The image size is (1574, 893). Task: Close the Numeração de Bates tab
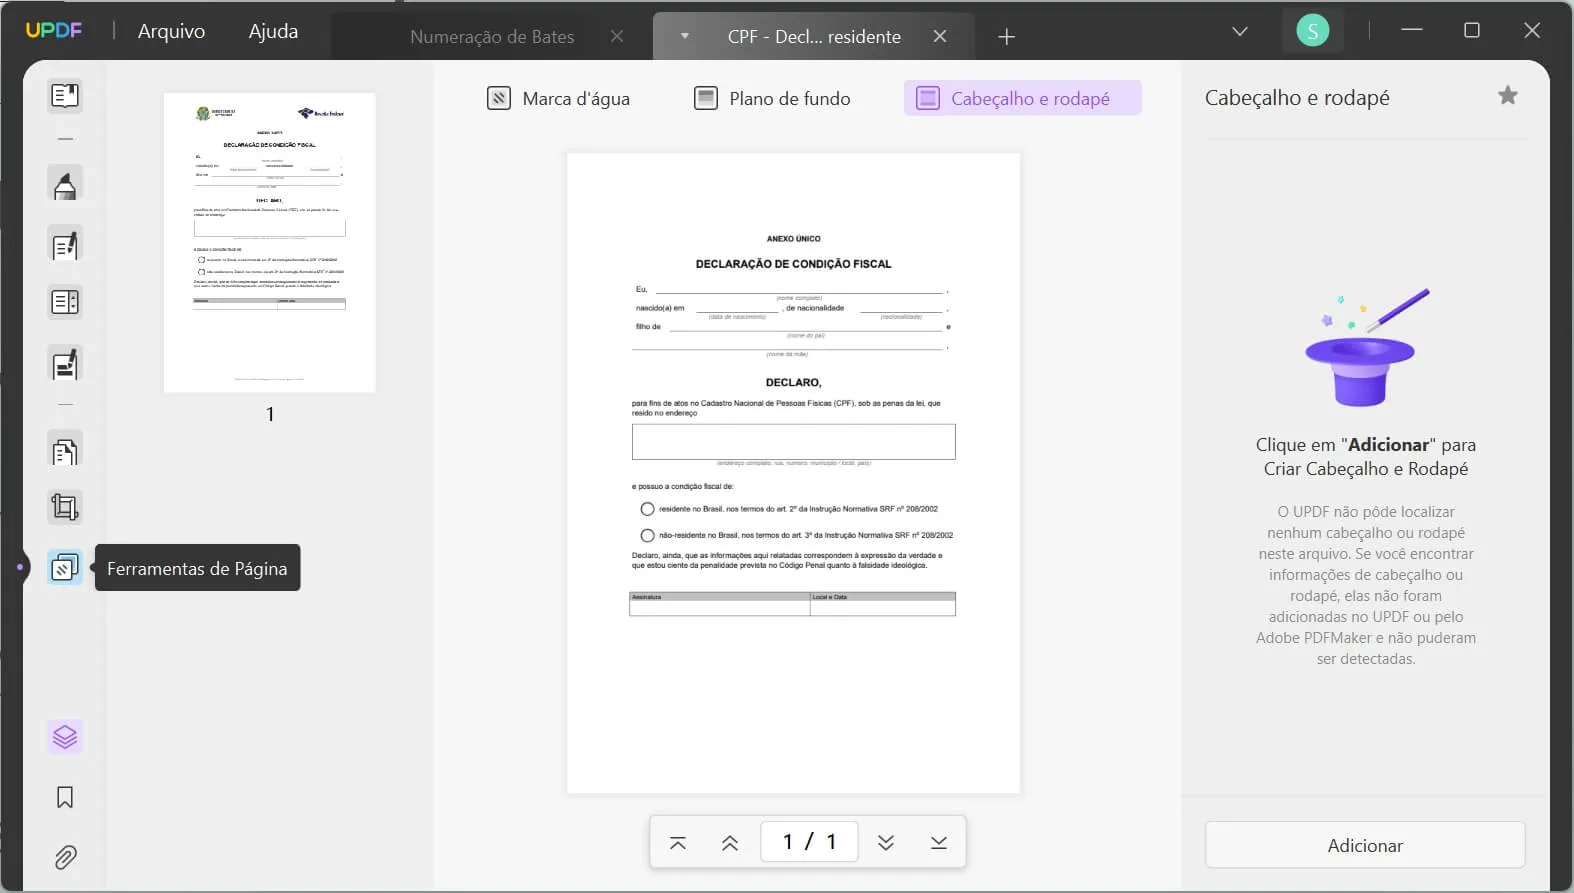617,36
